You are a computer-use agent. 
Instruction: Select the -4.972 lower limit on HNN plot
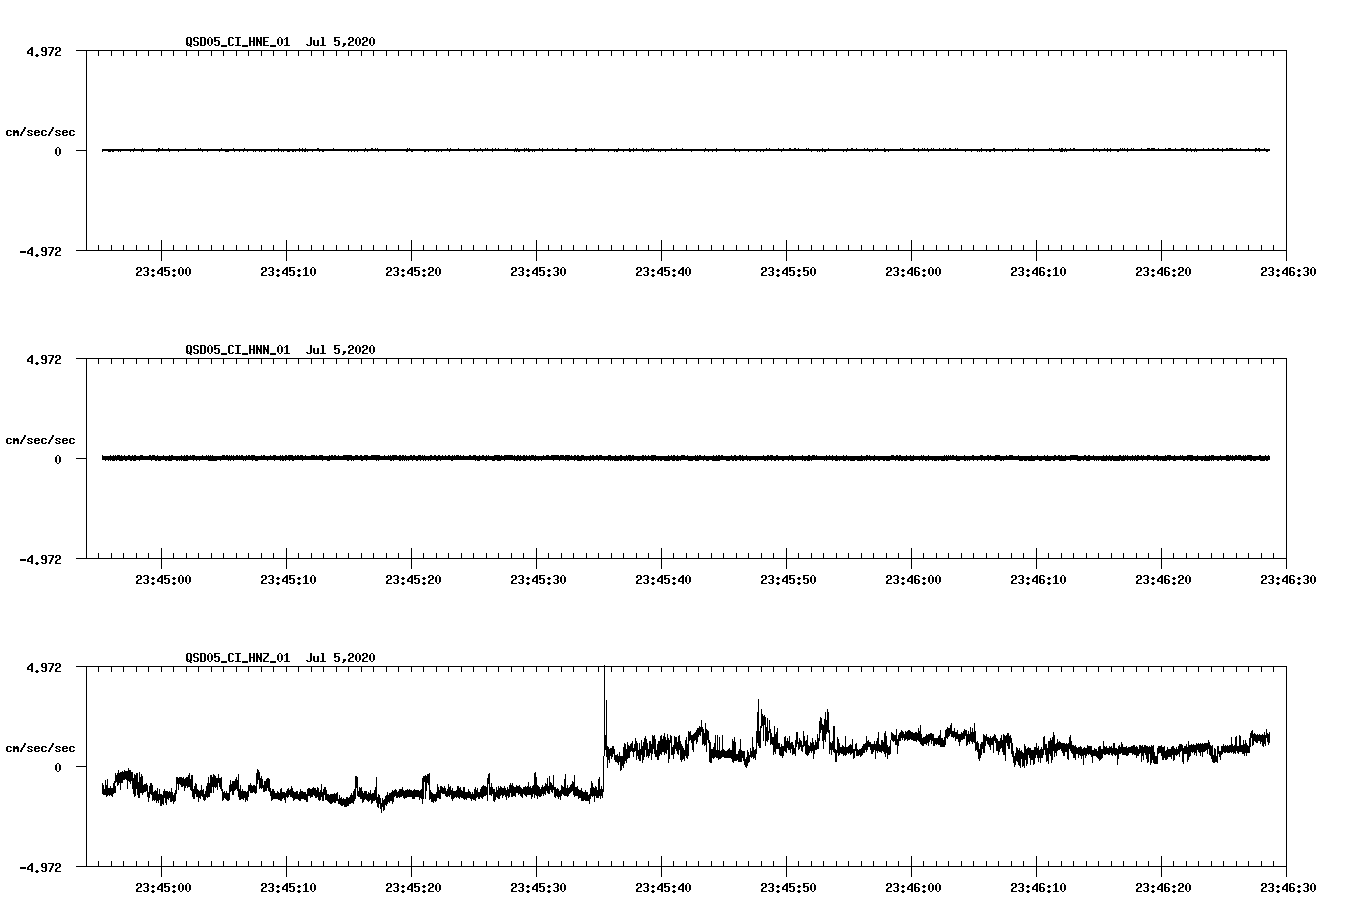40,559
